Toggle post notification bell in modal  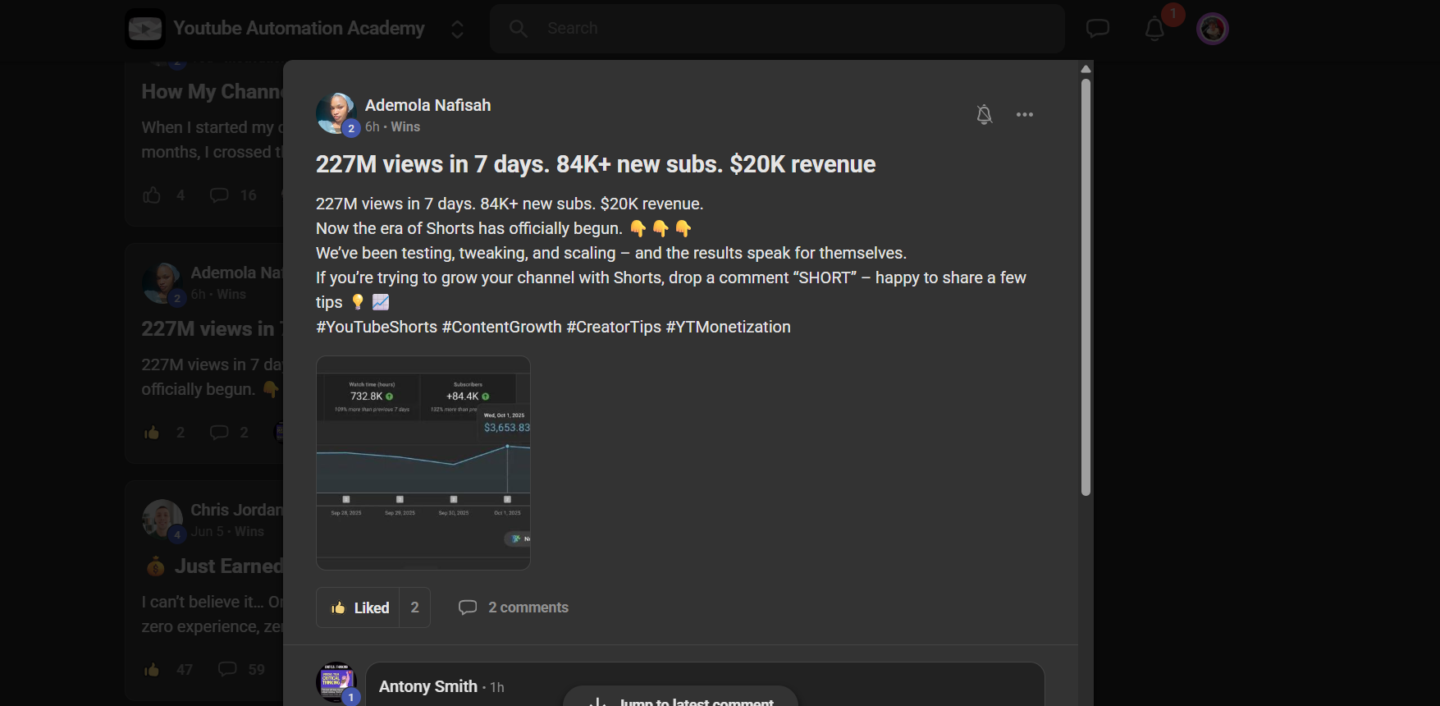point(984,115)
